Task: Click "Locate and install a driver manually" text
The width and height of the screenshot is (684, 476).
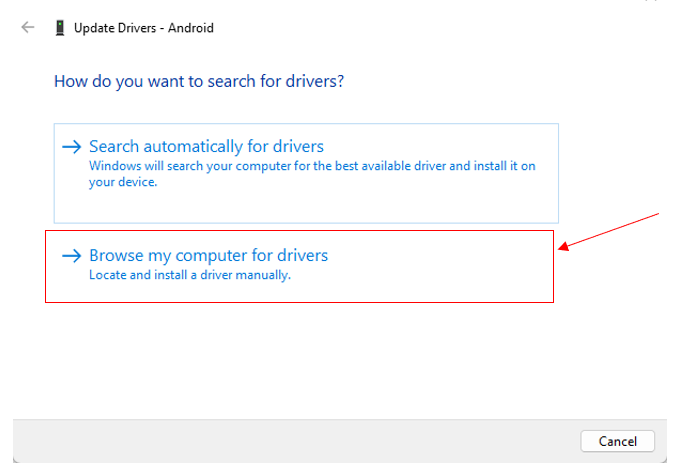Action: tap(190, 275)
